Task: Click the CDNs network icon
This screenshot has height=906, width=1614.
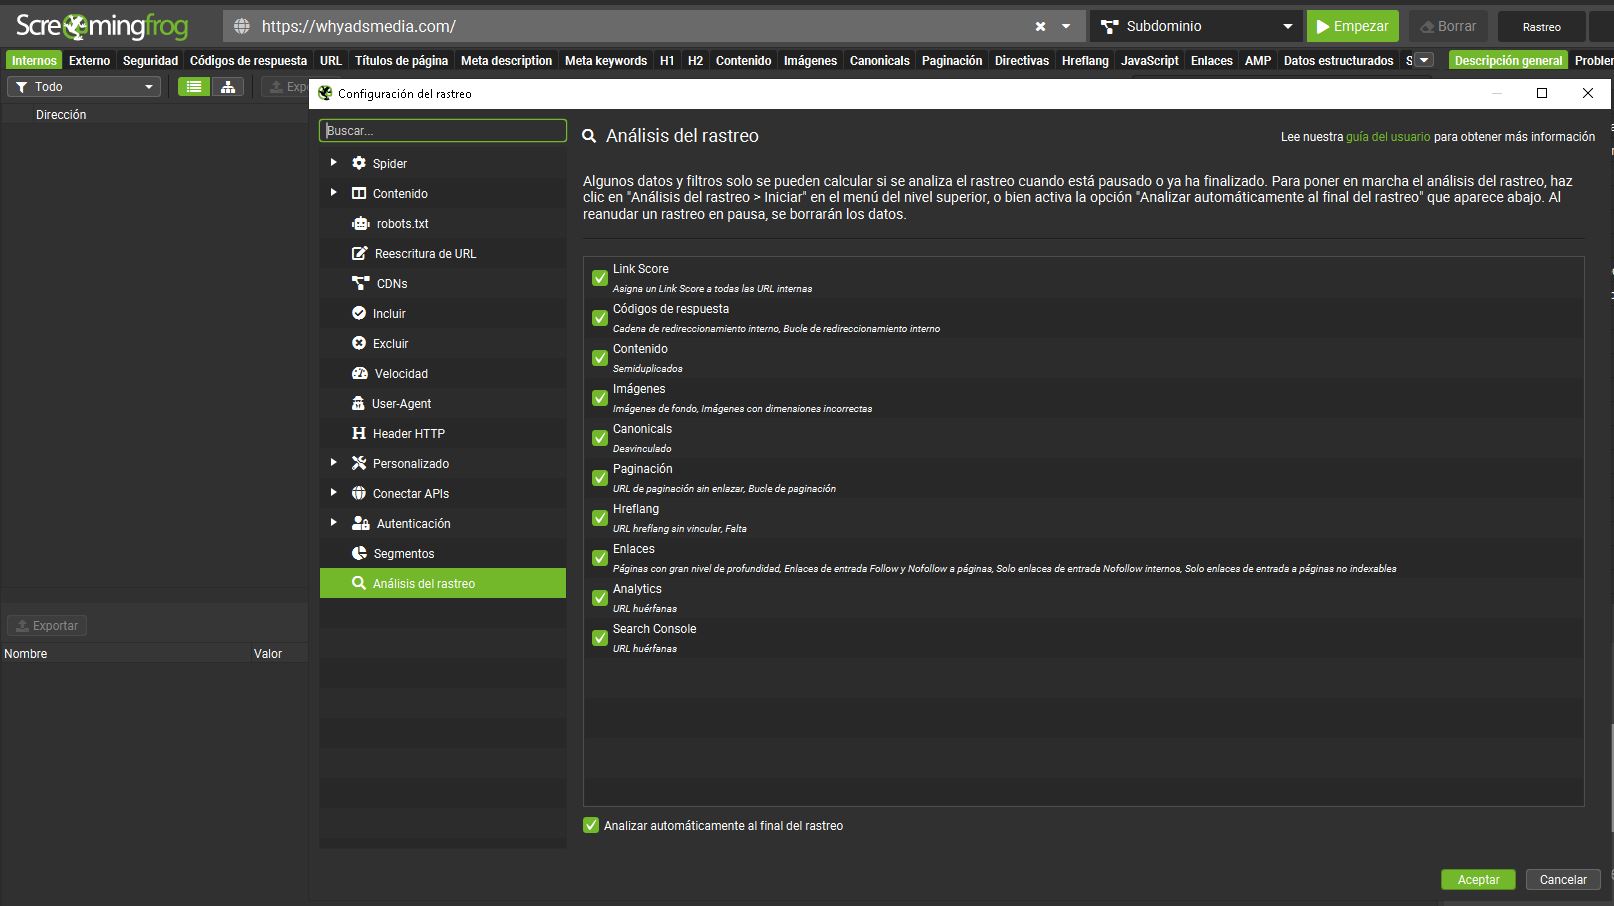Action: 360,284
